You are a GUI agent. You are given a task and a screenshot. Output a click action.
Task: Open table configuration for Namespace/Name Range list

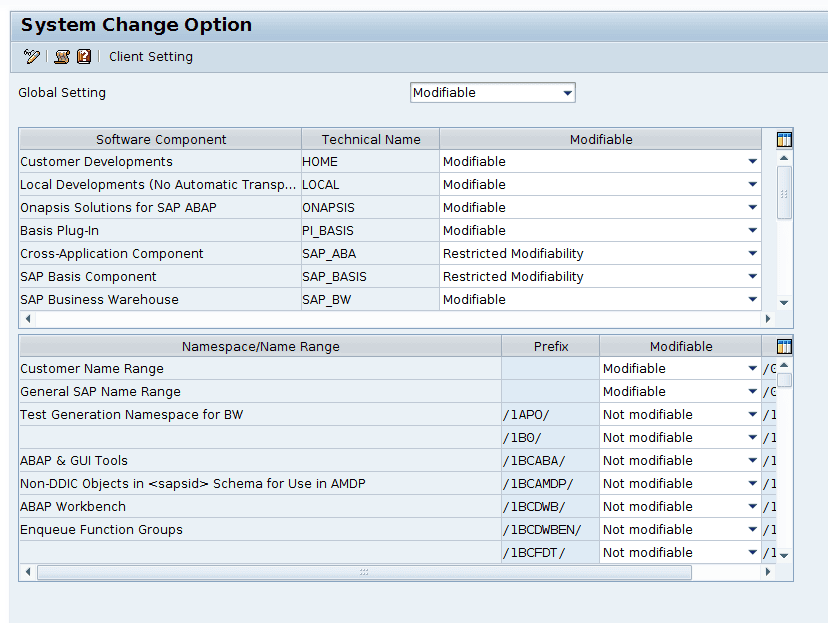pos(784,345)
